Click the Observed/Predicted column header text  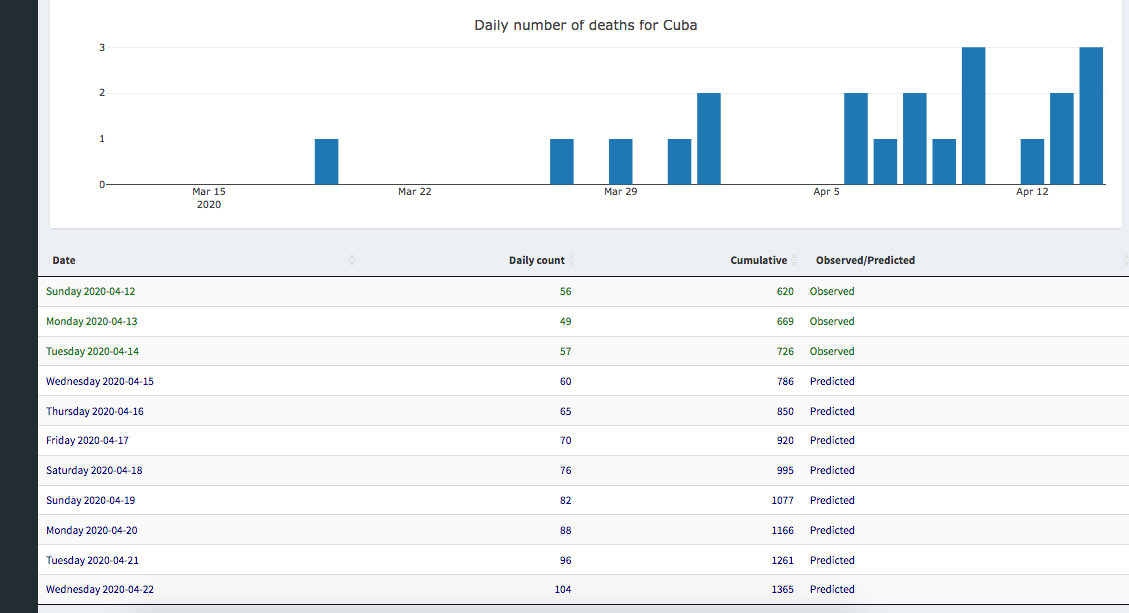865,260
